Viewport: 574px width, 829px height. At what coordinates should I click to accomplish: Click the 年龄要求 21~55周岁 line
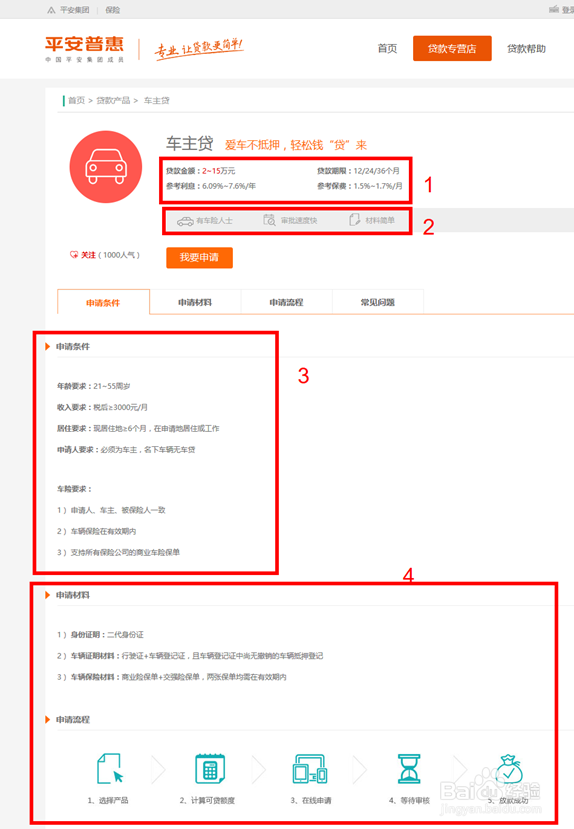(94, 386)
